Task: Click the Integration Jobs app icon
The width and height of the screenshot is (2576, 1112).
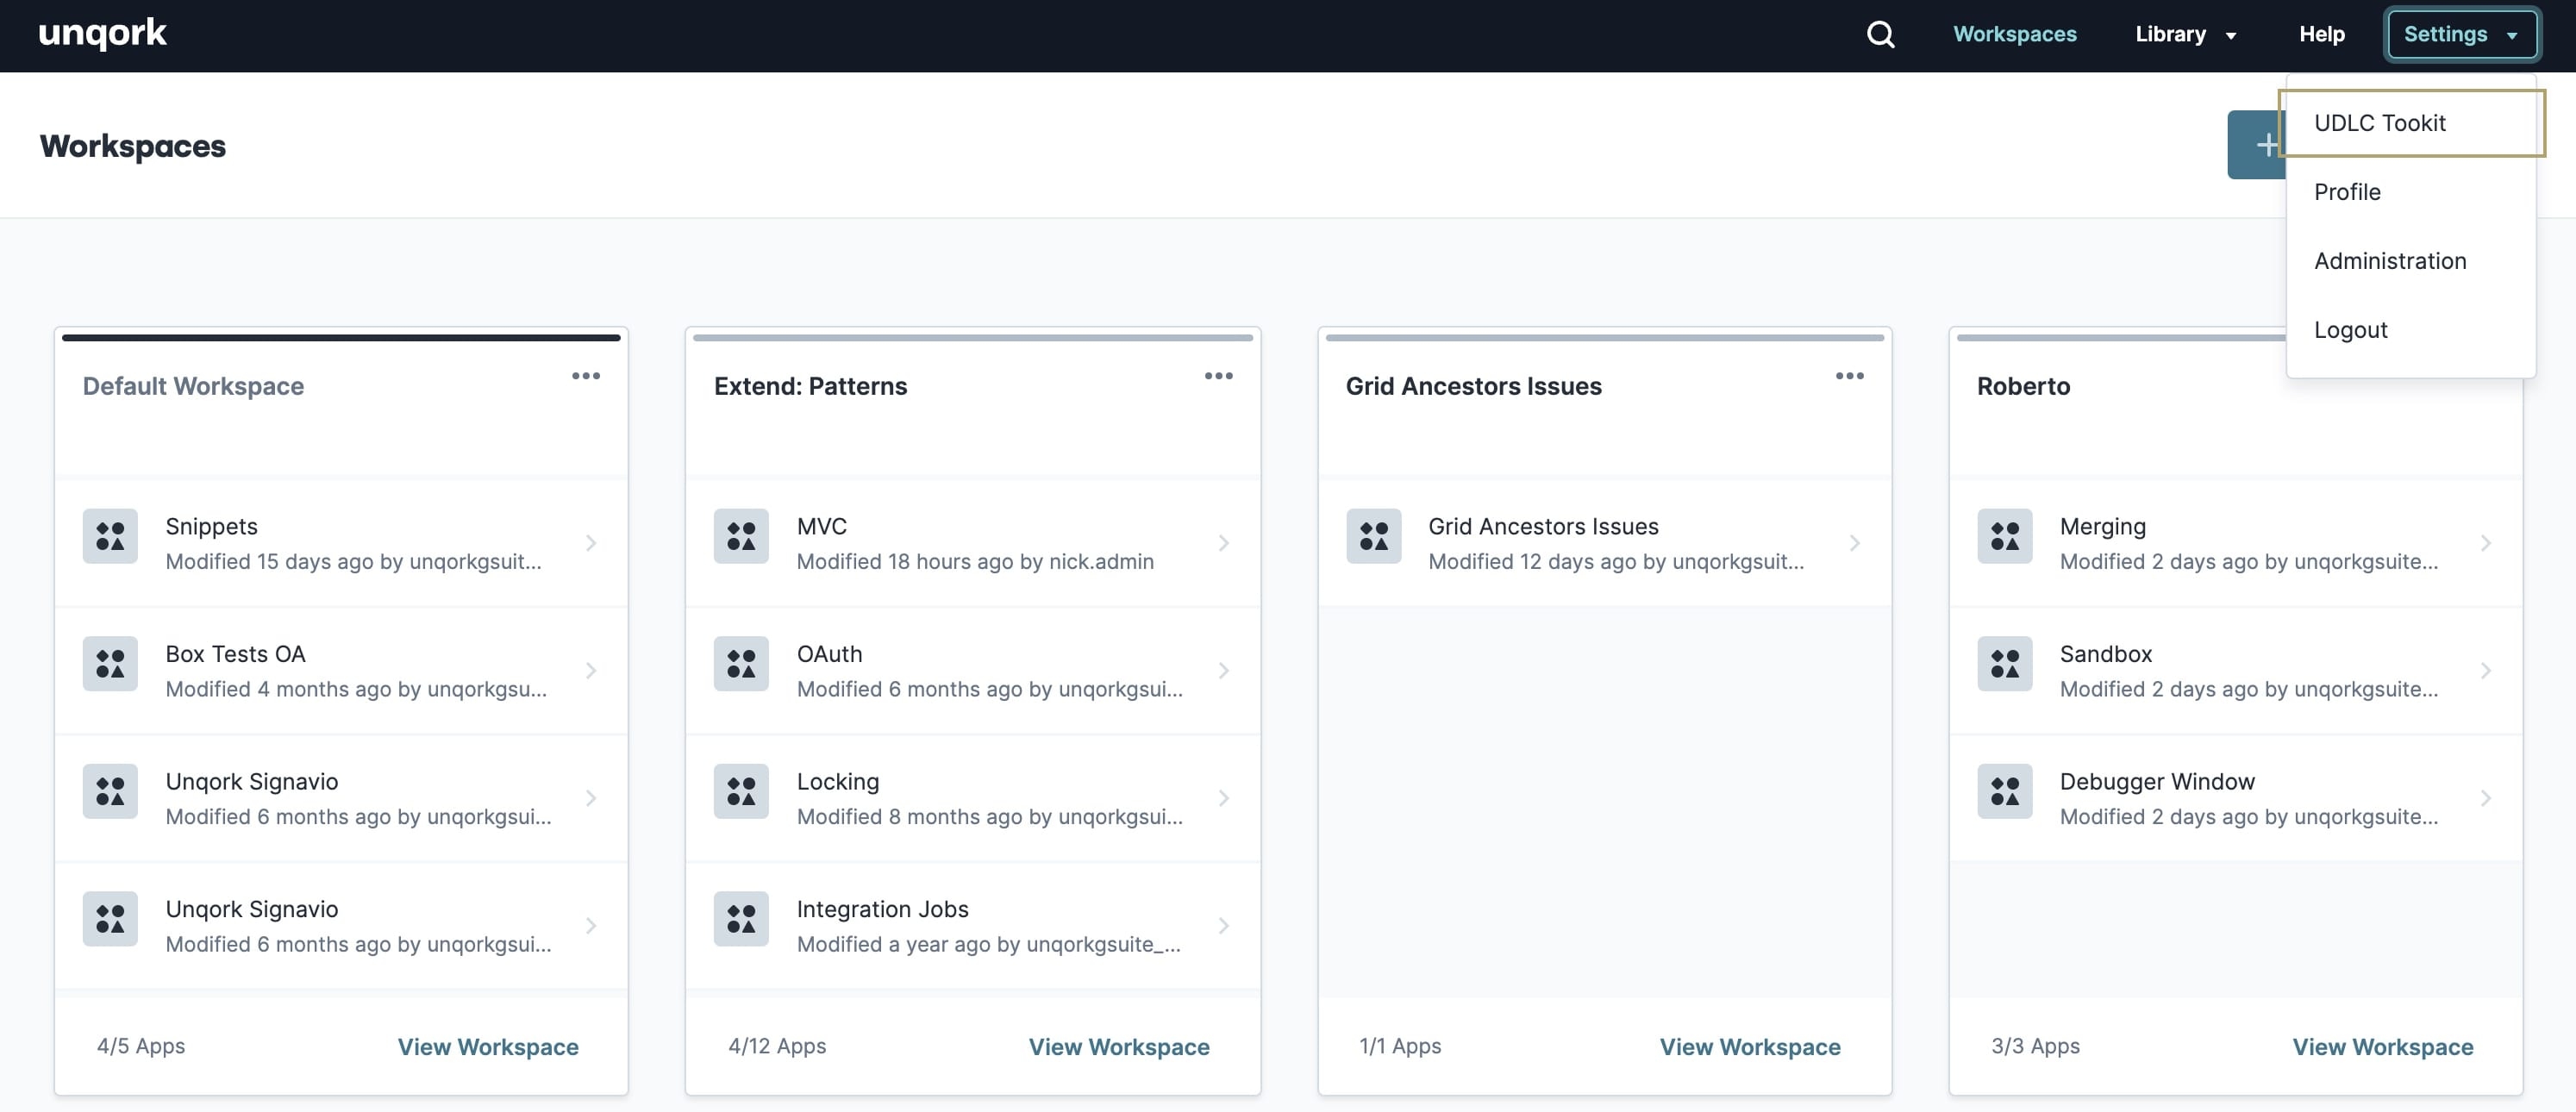Action: pos(741,919)
